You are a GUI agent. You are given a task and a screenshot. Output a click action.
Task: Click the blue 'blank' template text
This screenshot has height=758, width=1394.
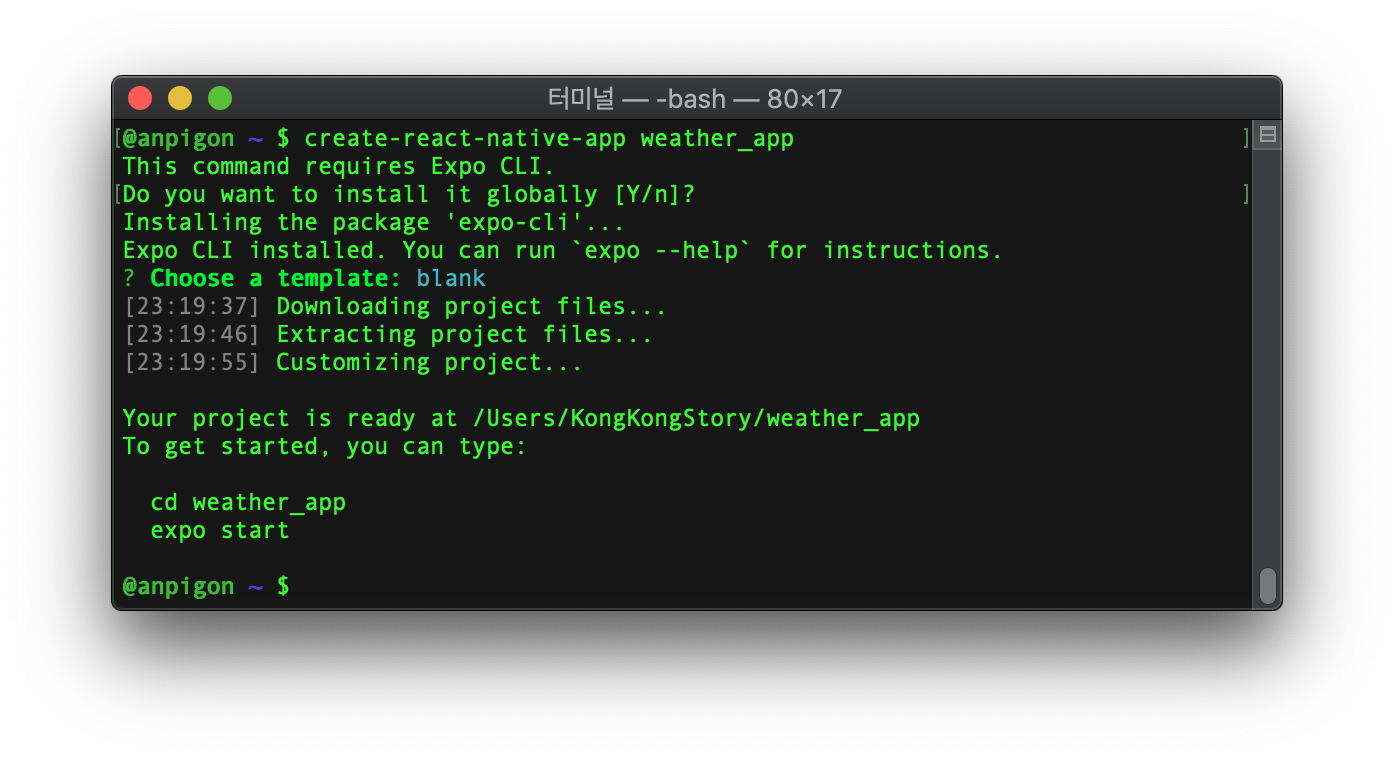pyautogui.click(x=451, y=279)
